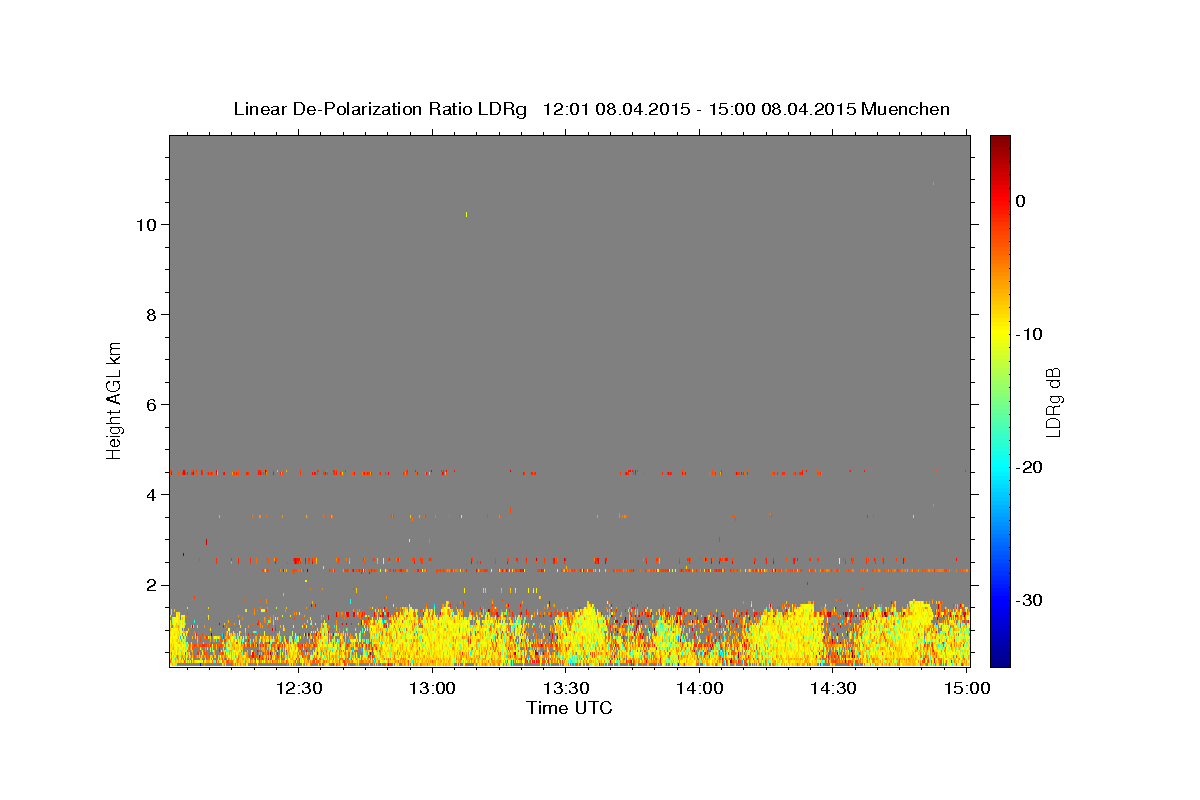Click the colorbar value label '0'
The image size is (1200, 800).
1021,201
